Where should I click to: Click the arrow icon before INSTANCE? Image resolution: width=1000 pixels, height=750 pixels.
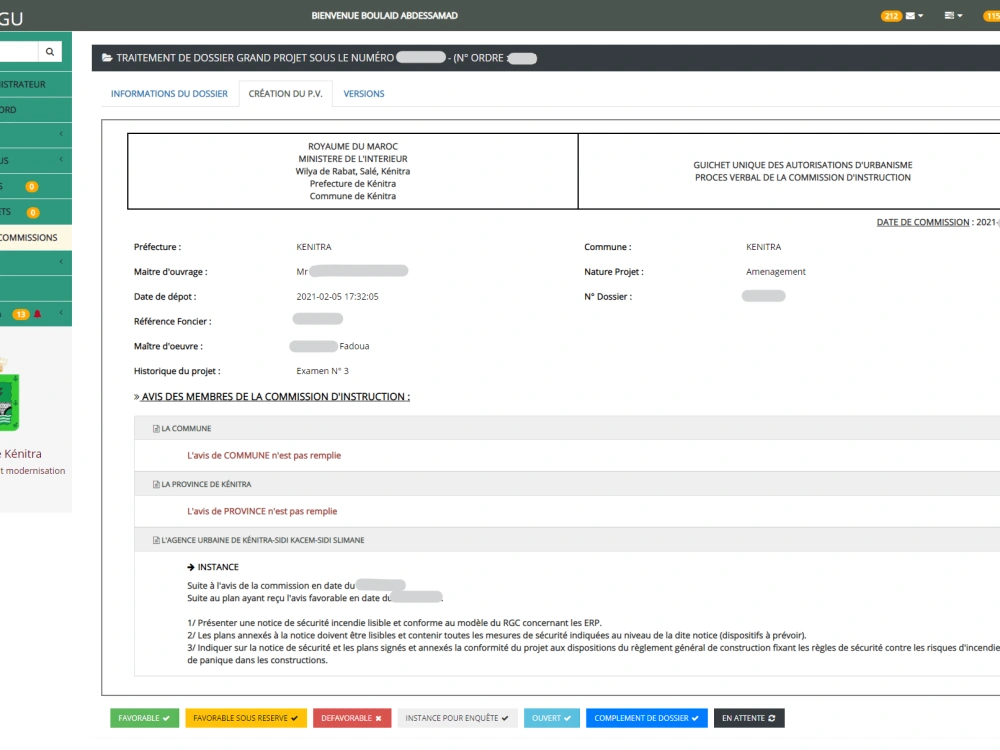click(191, 567)
